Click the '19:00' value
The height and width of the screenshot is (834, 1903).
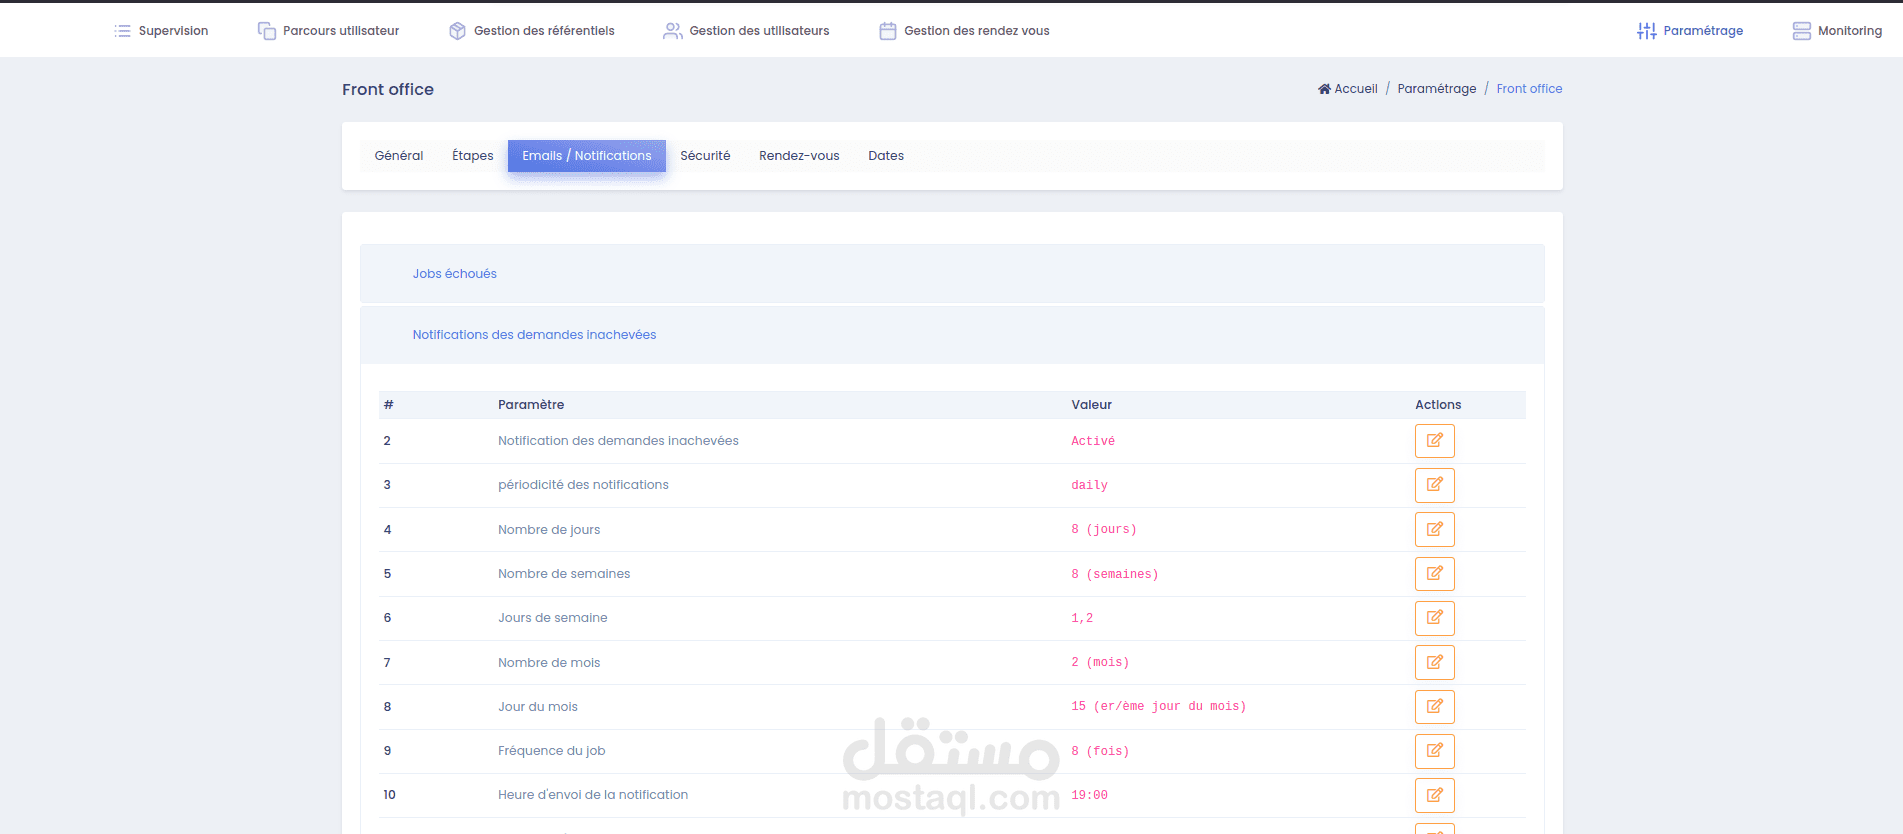pyautogui.click(x=1089, y=795)
